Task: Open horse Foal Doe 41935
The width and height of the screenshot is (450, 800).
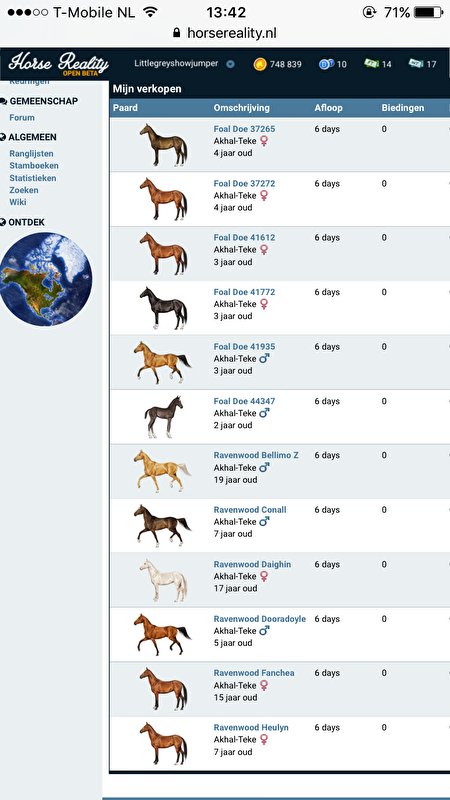Action: (x=244, y=347)
